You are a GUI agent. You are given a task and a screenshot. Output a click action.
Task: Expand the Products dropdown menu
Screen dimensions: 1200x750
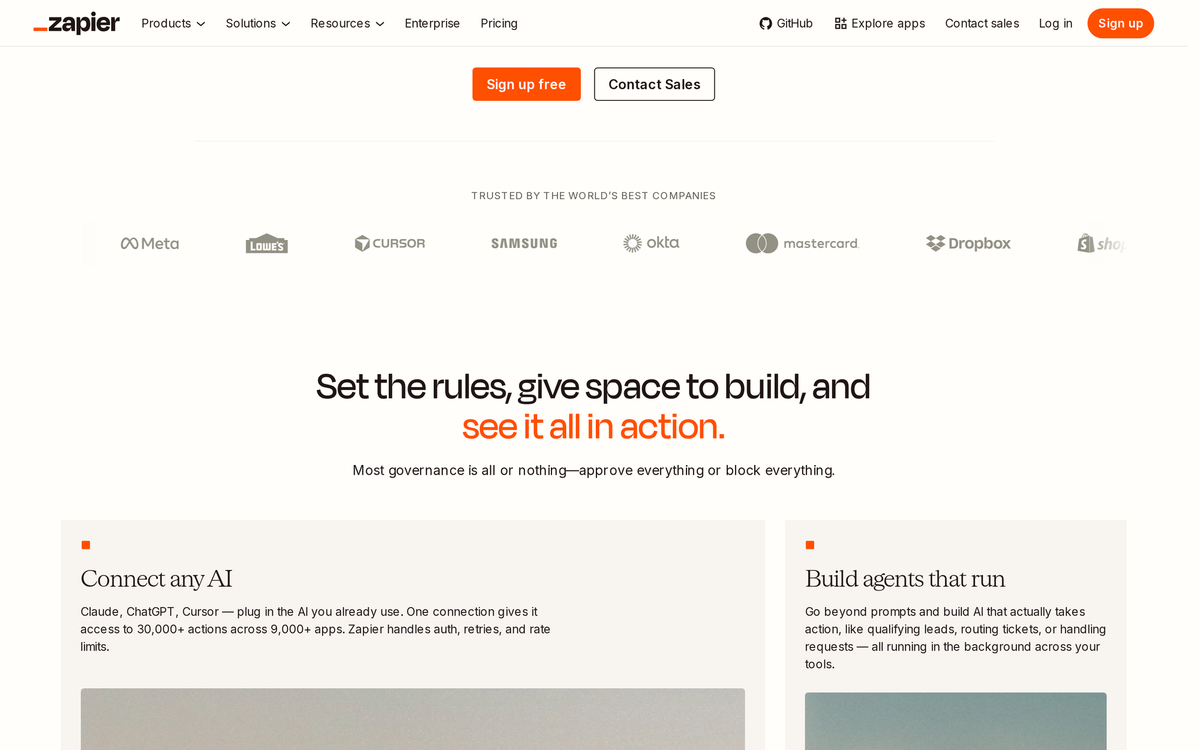pos(173,23)
